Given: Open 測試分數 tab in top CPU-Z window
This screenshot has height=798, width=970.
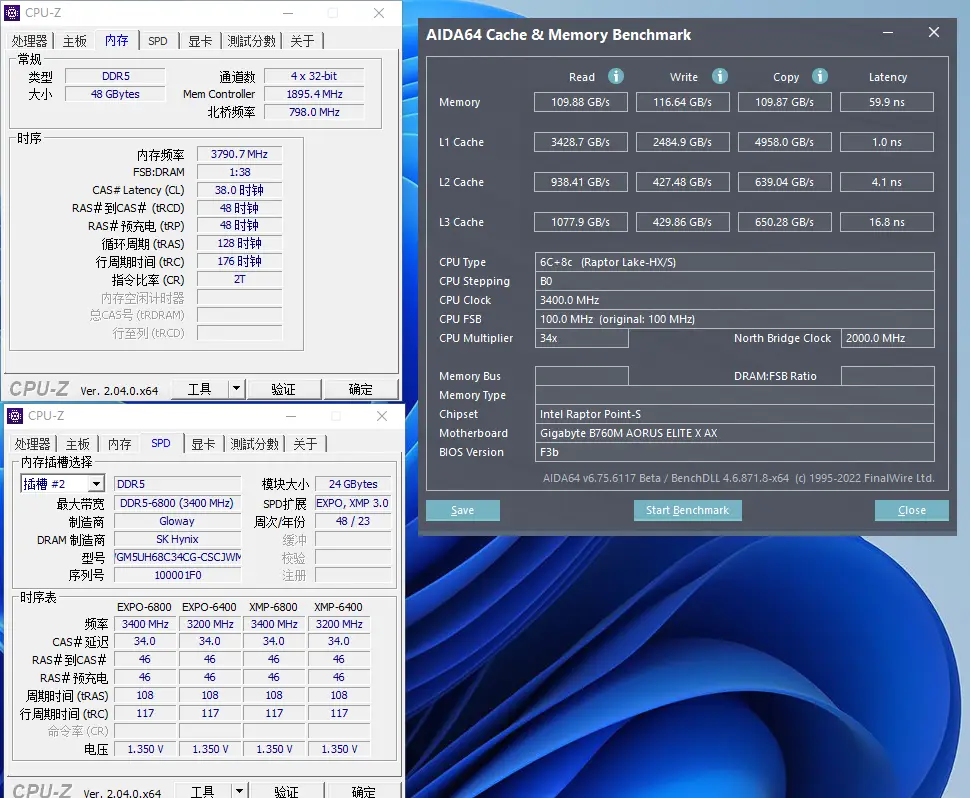Looking at the screenshot, I should (251, 41).
